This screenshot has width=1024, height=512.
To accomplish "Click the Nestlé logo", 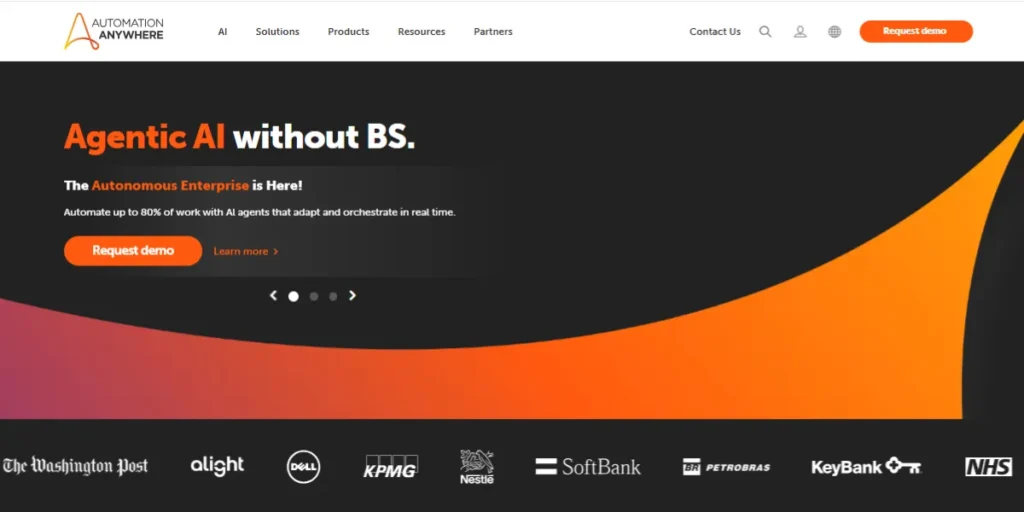I will click(477, 466).
